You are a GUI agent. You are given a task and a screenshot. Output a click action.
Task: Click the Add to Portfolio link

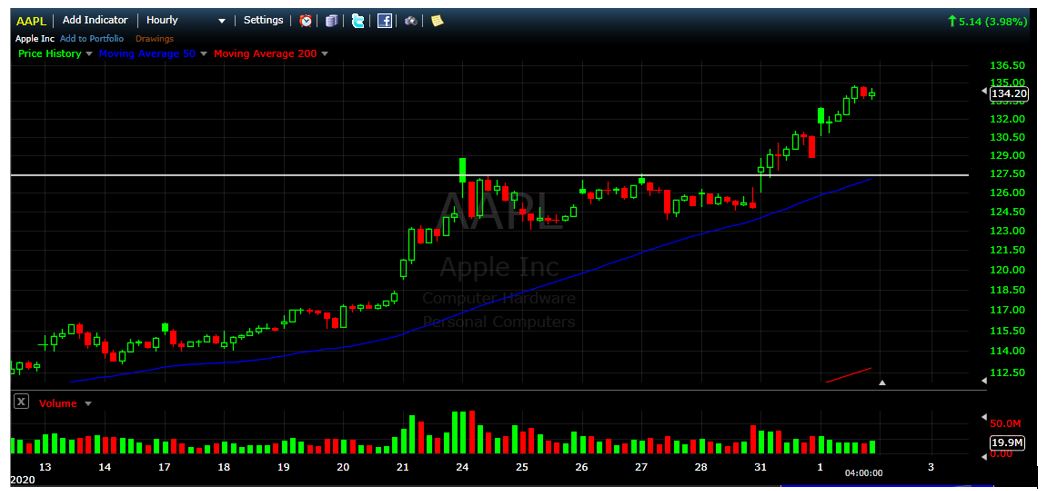[x=91, y=39]
